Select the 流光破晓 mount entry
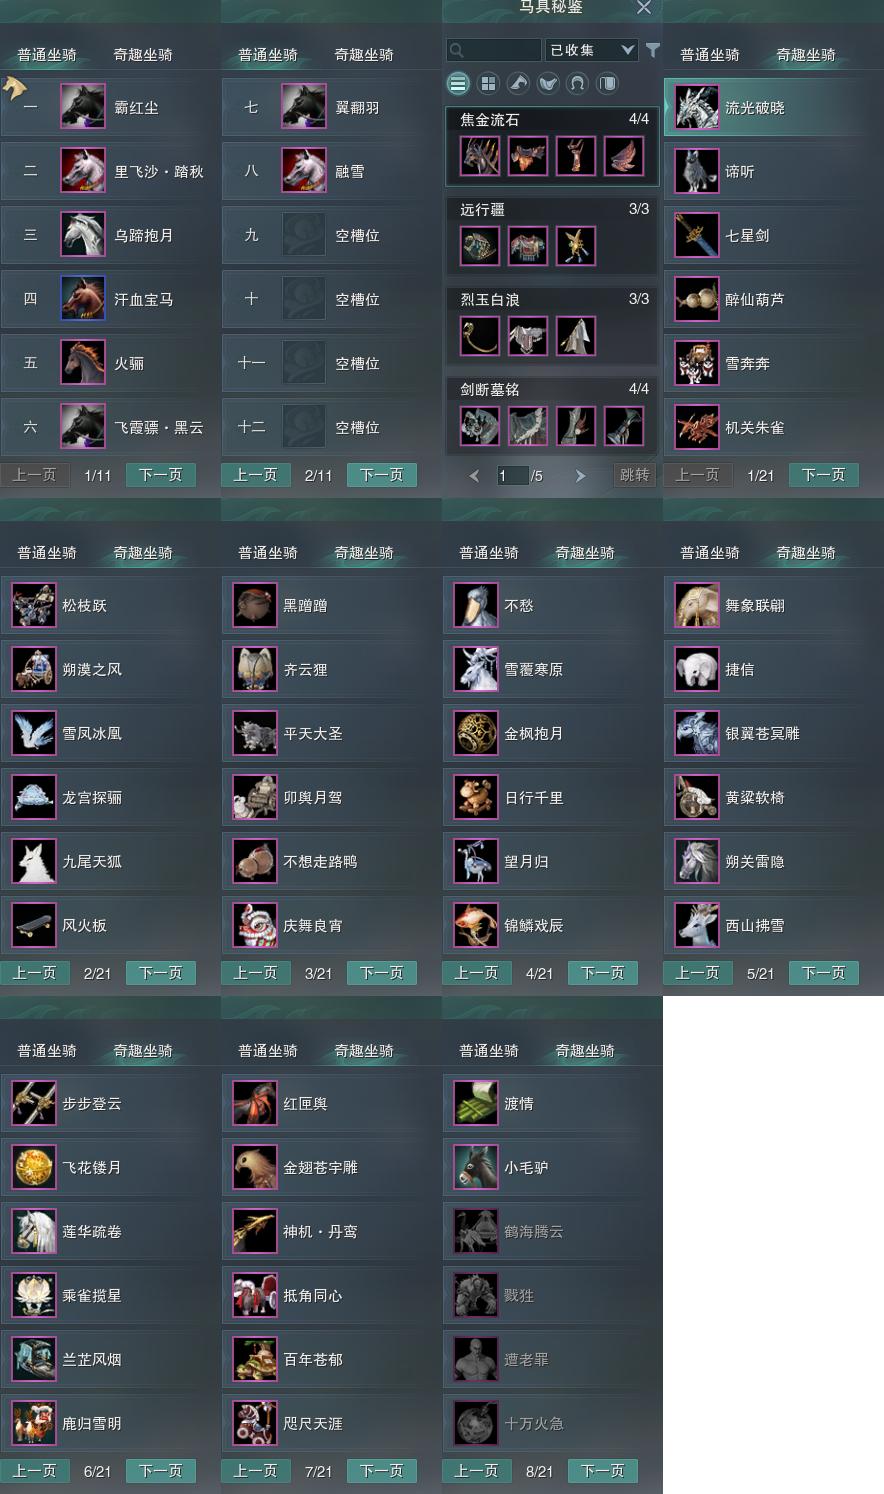This screenshot has height=1494, width=884. 773,107
